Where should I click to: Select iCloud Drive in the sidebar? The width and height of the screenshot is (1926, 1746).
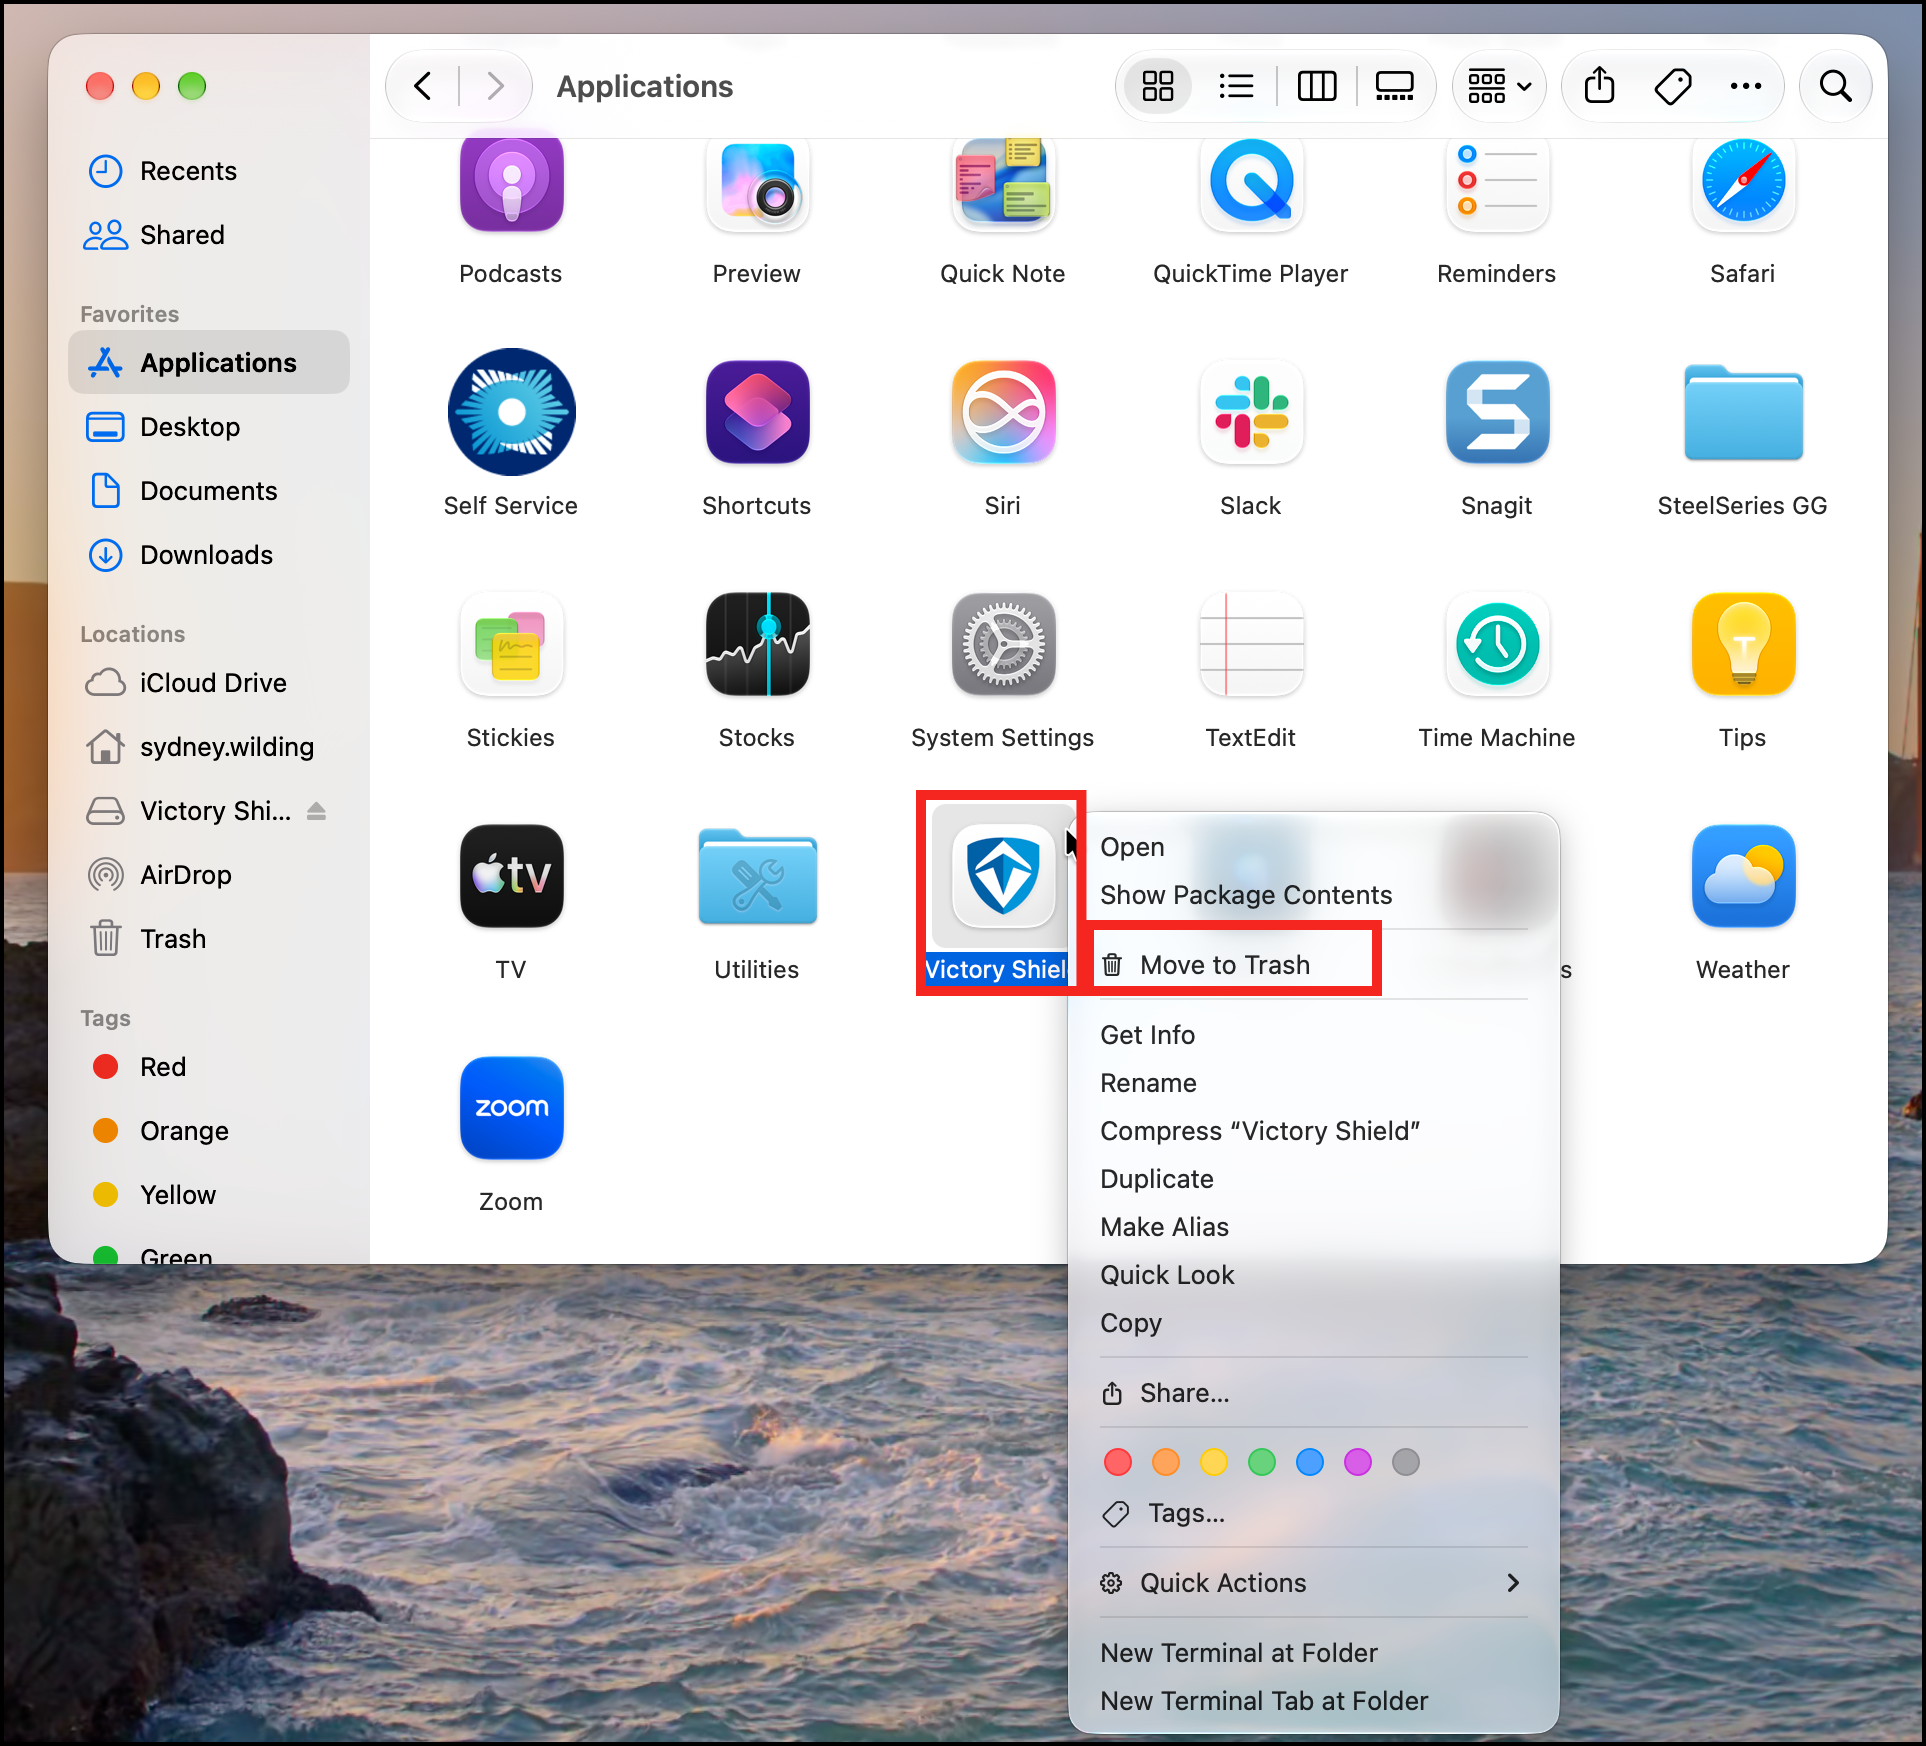pos(209,683)
